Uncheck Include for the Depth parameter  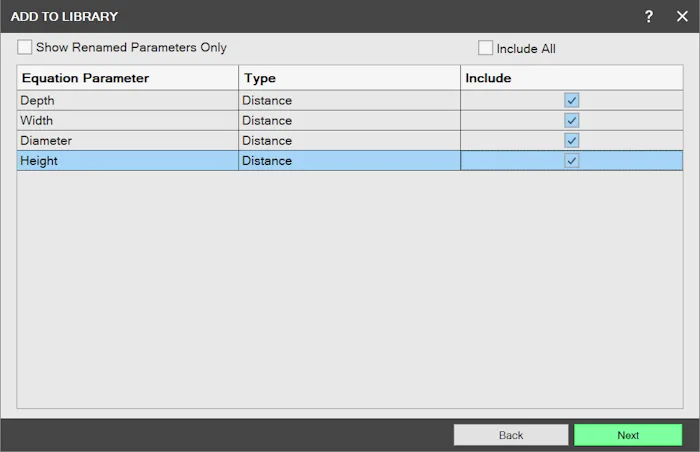click(571, 100)
